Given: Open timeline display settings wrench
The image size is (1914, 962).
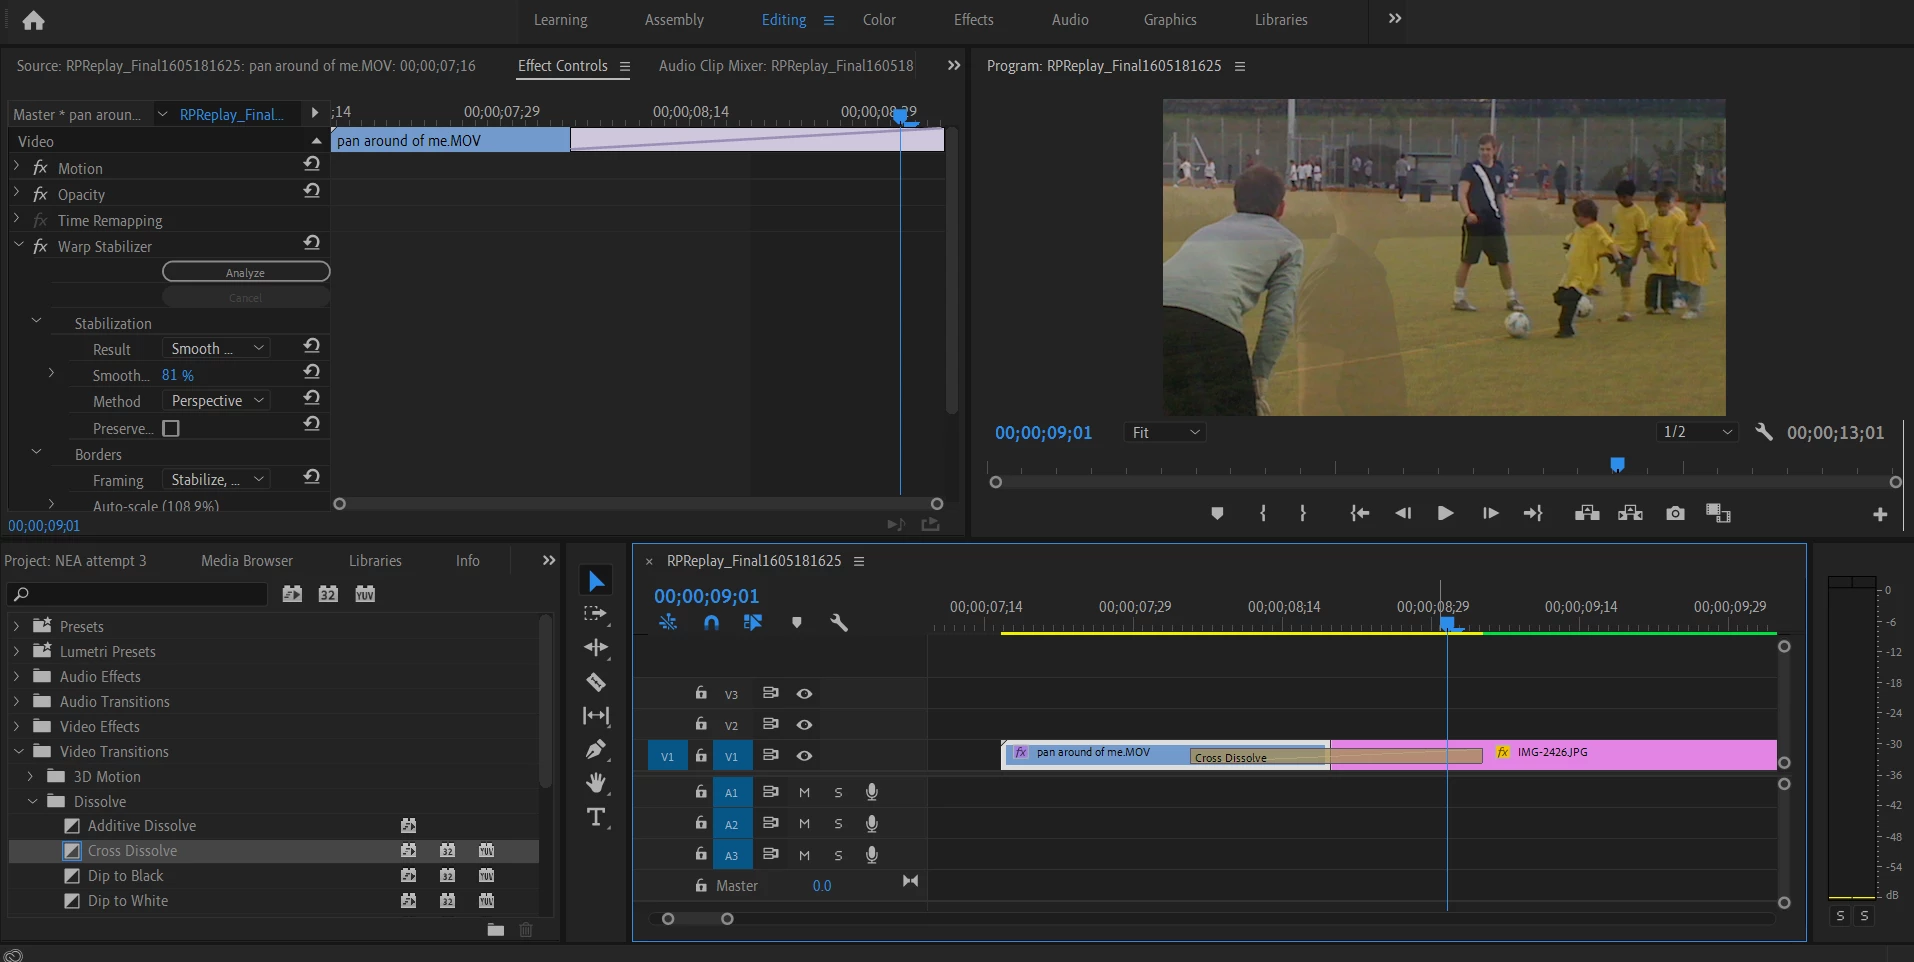Looking at the screenshot, I should 839,623.
